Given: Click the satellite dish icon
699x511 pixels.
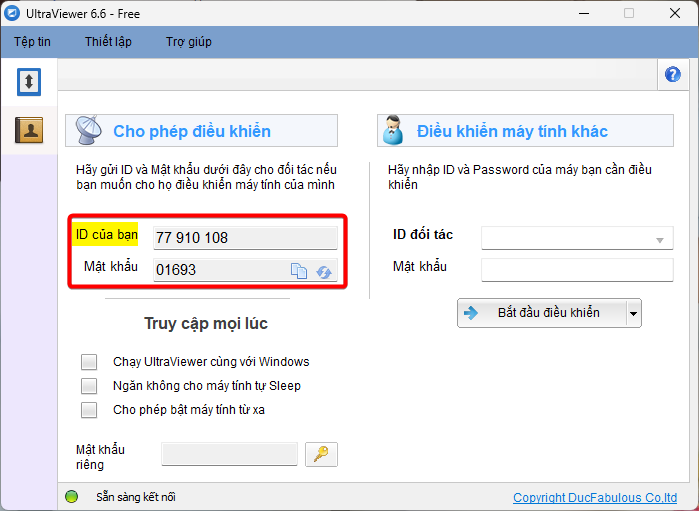Looking at the screenshot, I should (x=87, y=131).
